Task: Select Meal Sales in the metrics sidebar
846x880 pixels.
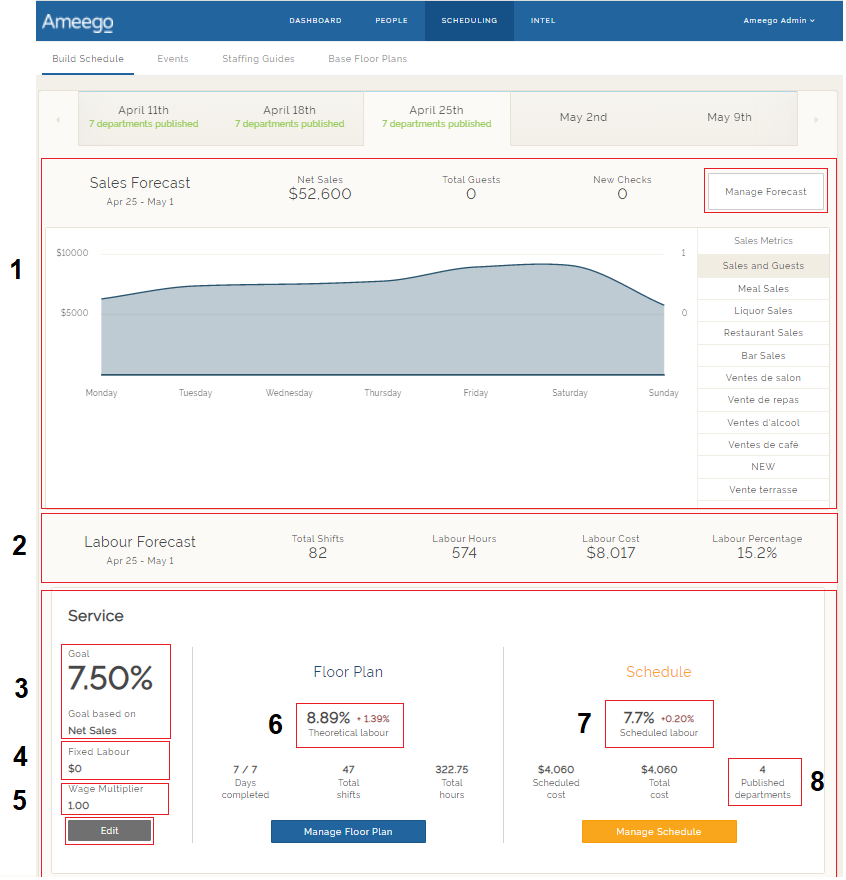Action: pyautogui.click(x=763, y=287)
